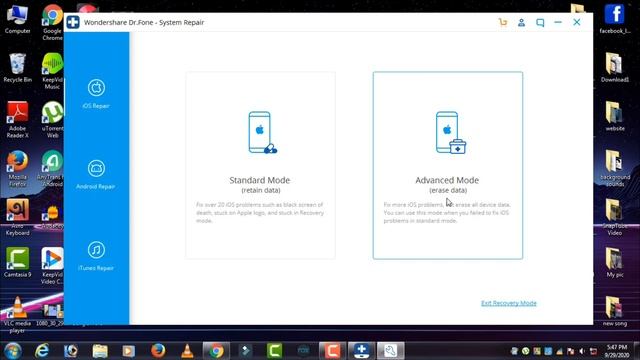Click the Dr.Fone logo in title bar
The height and width of the screenshot is (360, 640).
(73, 22)
